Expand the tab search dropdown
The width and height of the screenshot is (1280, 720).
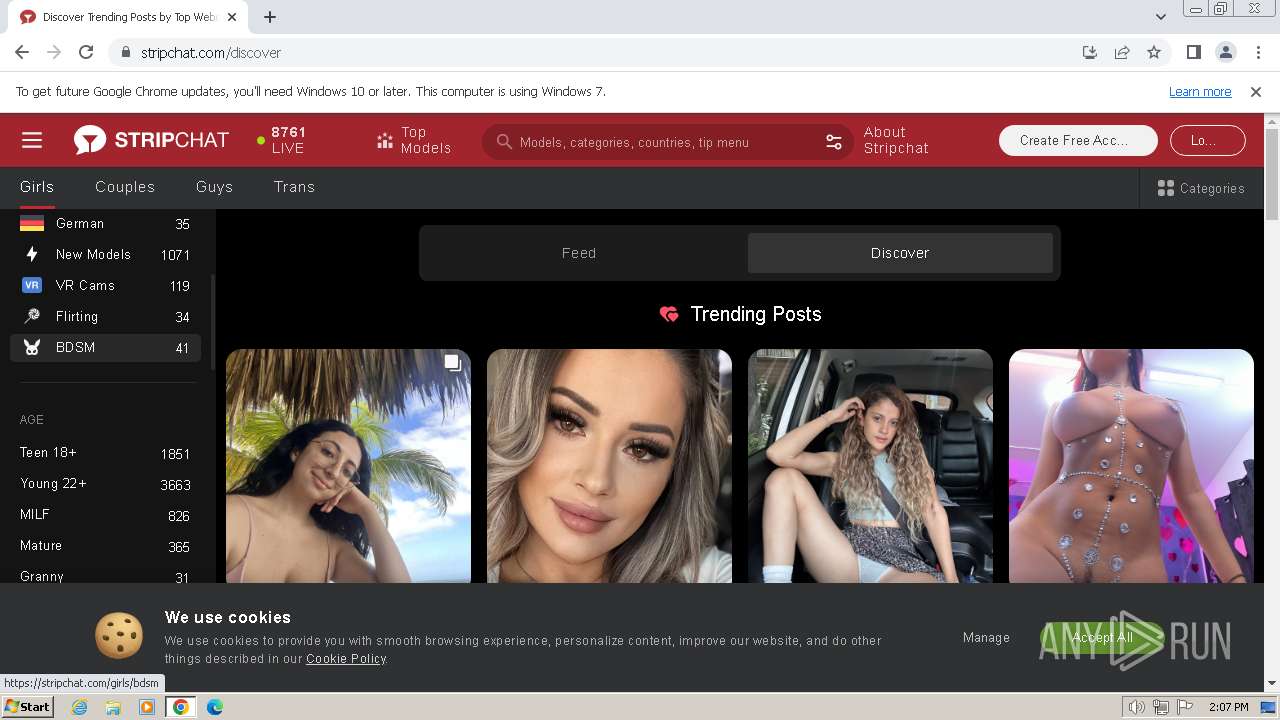[1160, 17]
